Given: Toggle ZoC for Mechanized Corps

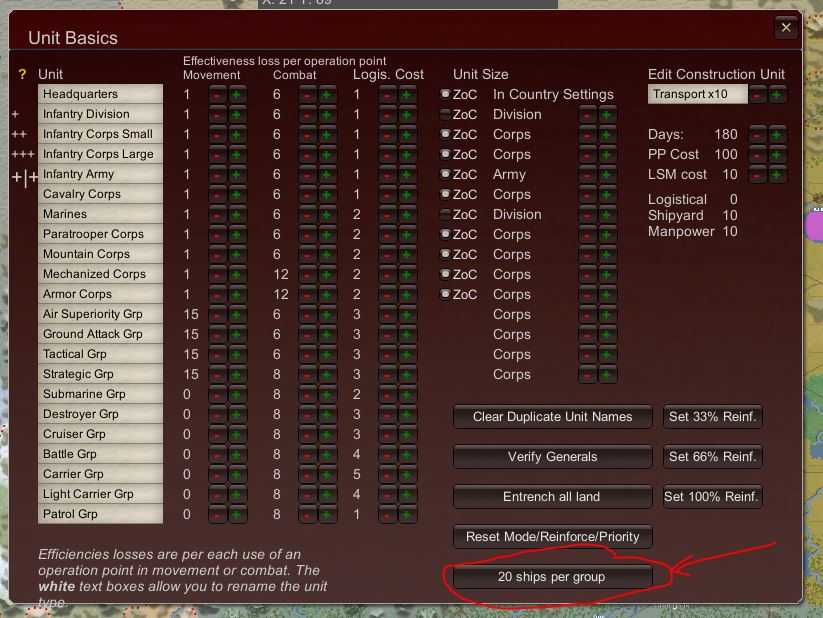Looking at the screenshot, I should coord(445,274).
